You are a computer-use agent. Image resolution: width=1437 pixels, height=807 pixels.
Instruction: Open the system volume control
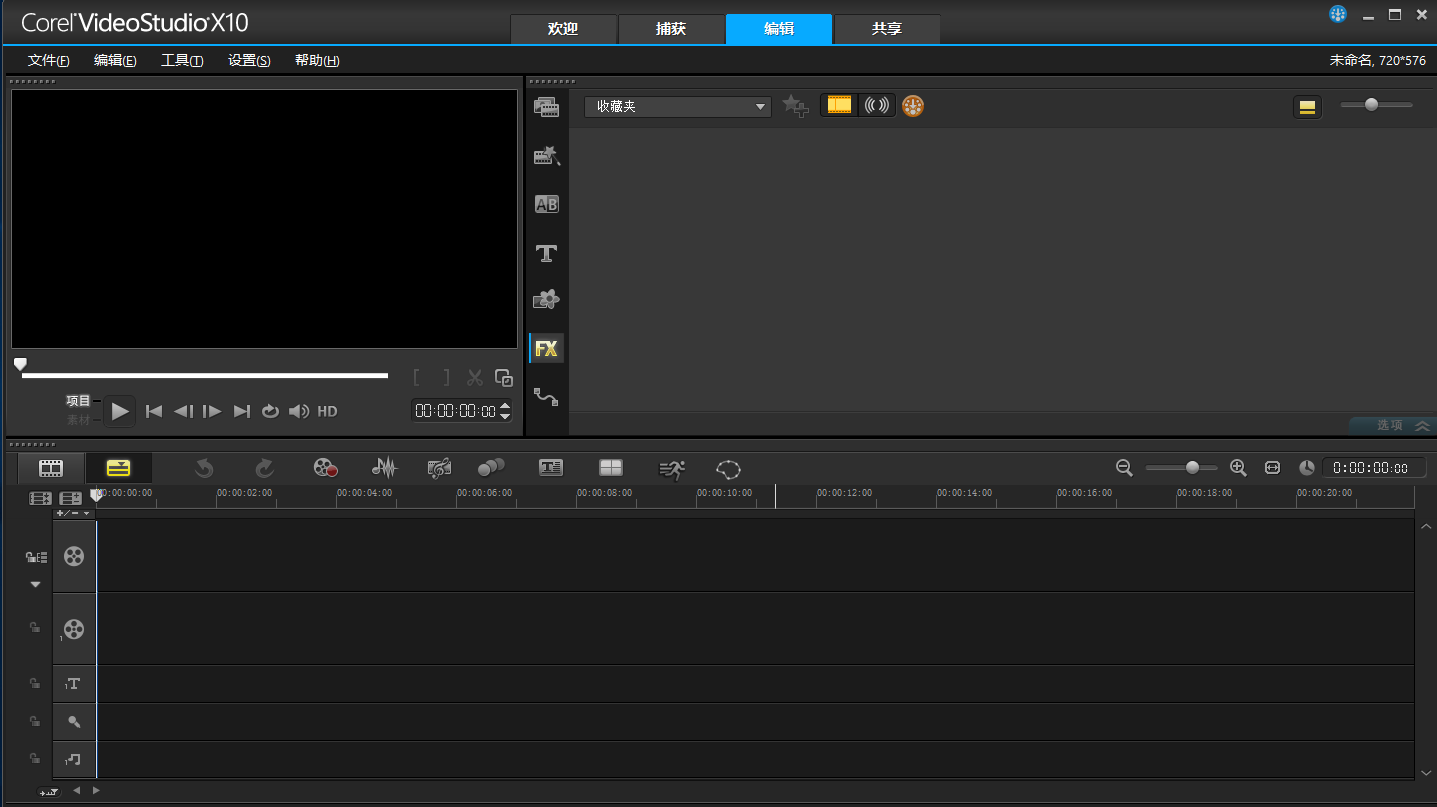pyautogui.click(x=299, y=411)
